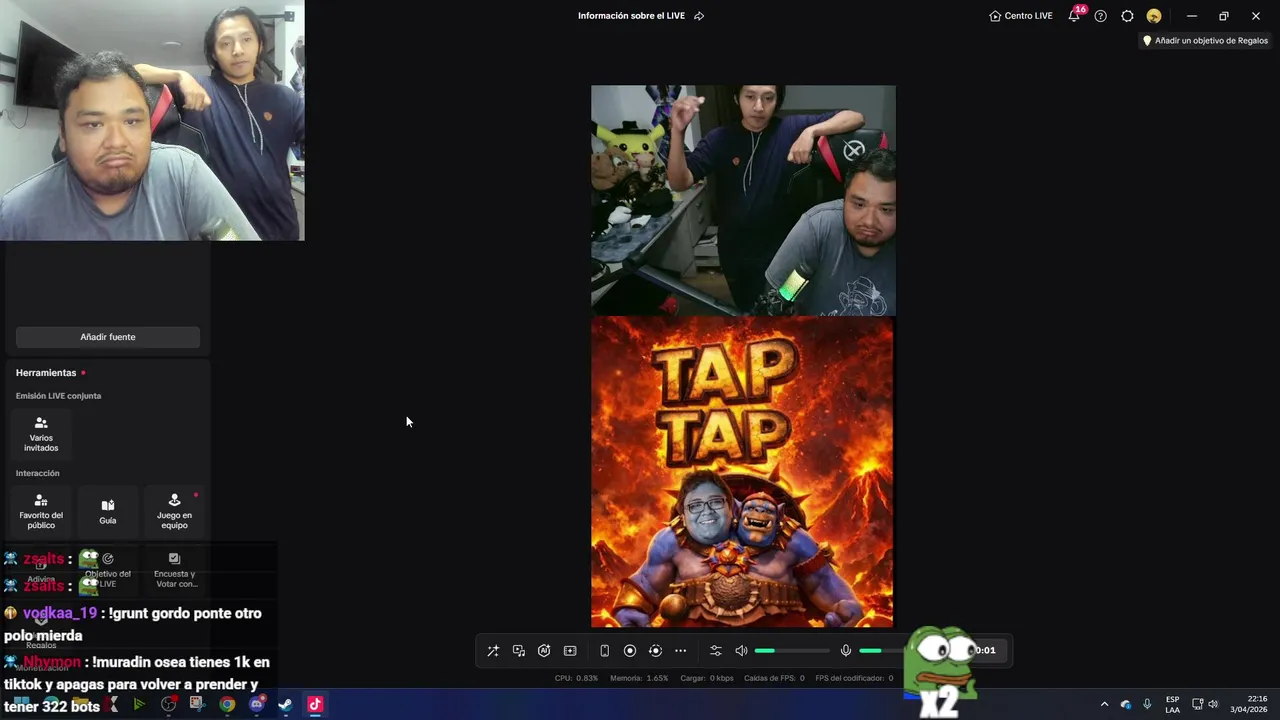The width and height of the screenshot is (1280, 720).
Task: Click Caídas de FPS status text
Action: click(x=774, y=678)
